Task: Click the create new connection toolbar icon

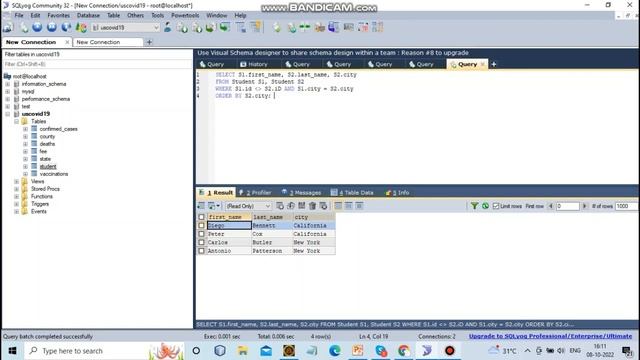Action: 8,27
